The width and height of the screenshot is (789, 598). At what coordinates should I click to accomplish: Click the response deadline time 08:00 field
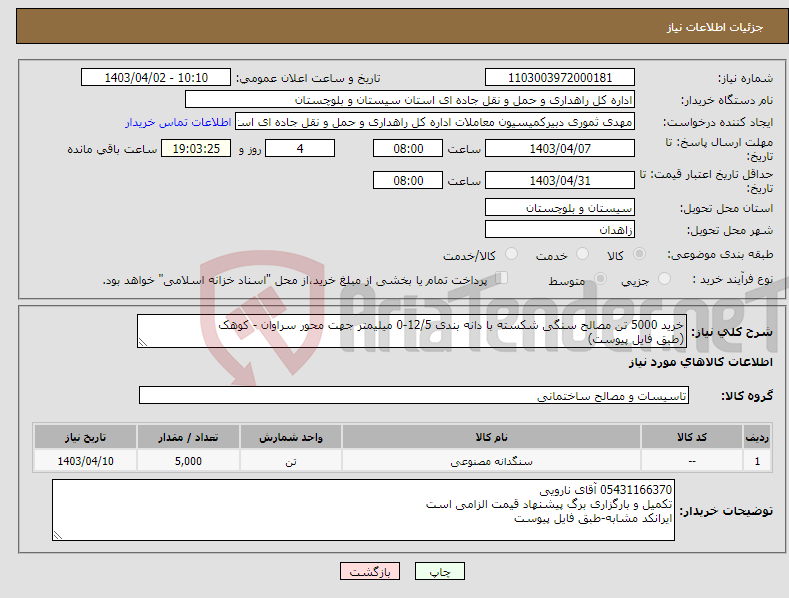(x=408, y=148)
